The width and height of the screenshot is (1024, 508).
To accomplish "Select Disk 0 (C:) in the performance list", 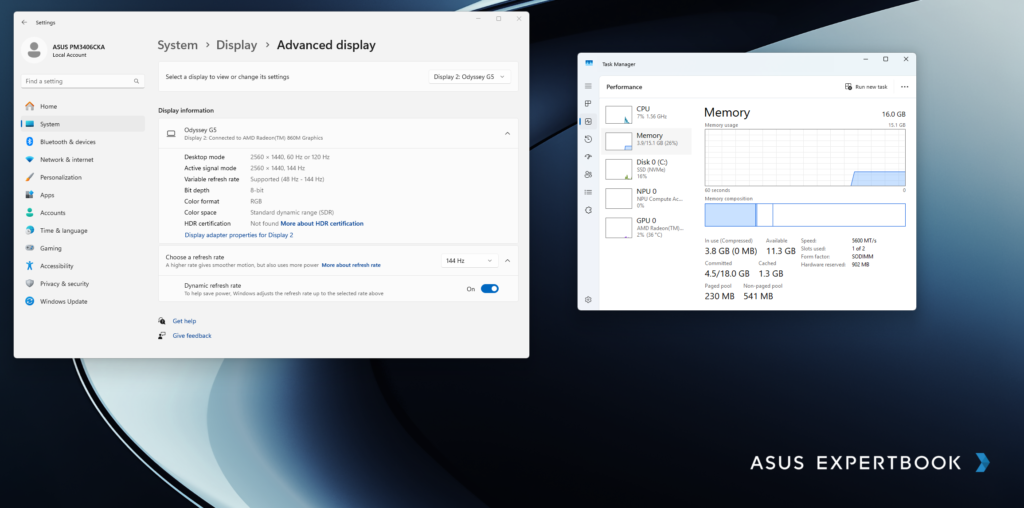I will coord(647,169).
